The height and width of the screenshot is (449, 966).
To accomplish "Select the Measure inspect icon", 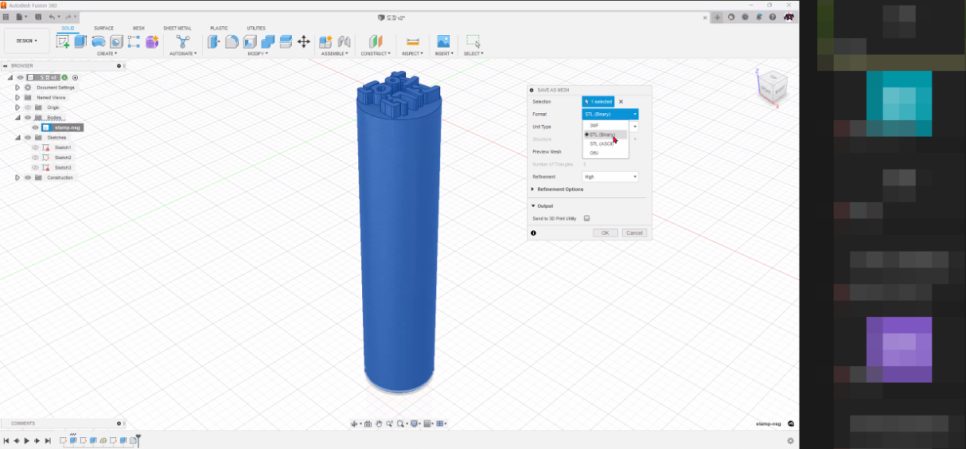I will click(x=413, y=41).
